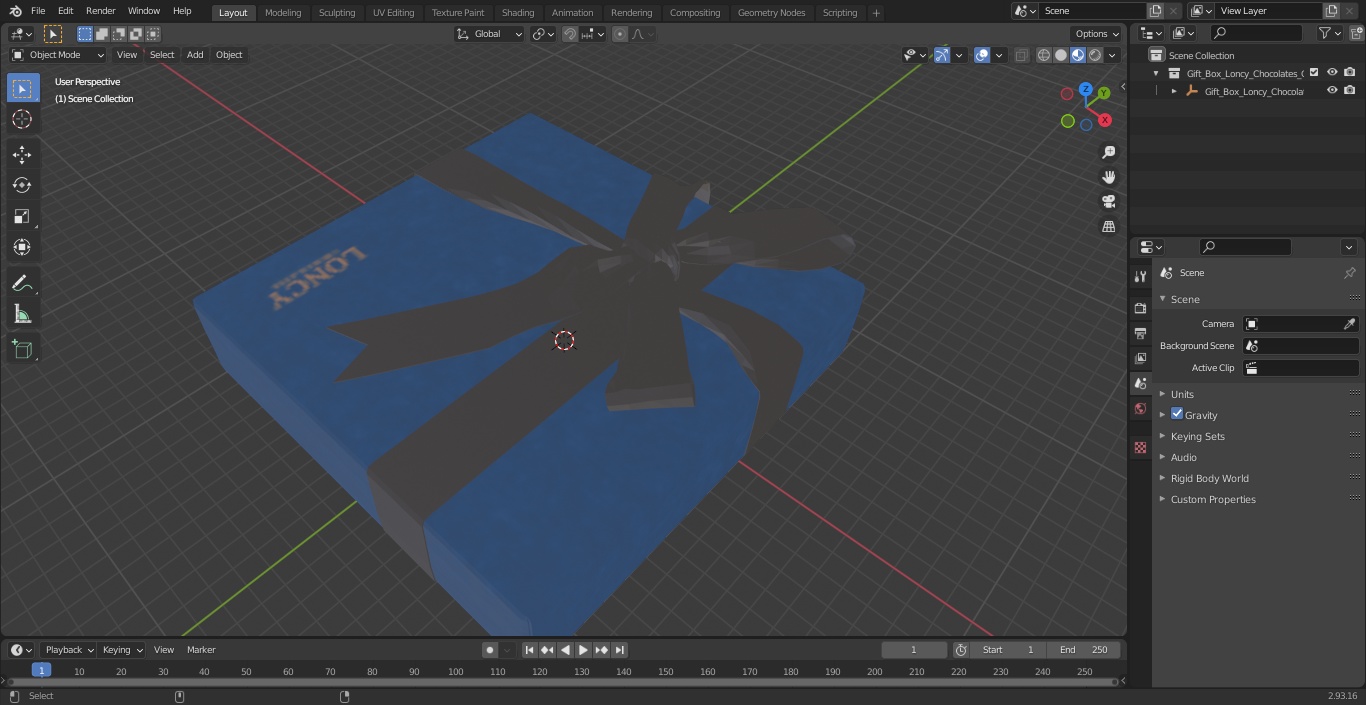The image size is (1366, 705).
Task: Hide the child Gift_Box_Loncy_Chocola object eye icon
Action: pyautogui.click(x=1332, y=91)
